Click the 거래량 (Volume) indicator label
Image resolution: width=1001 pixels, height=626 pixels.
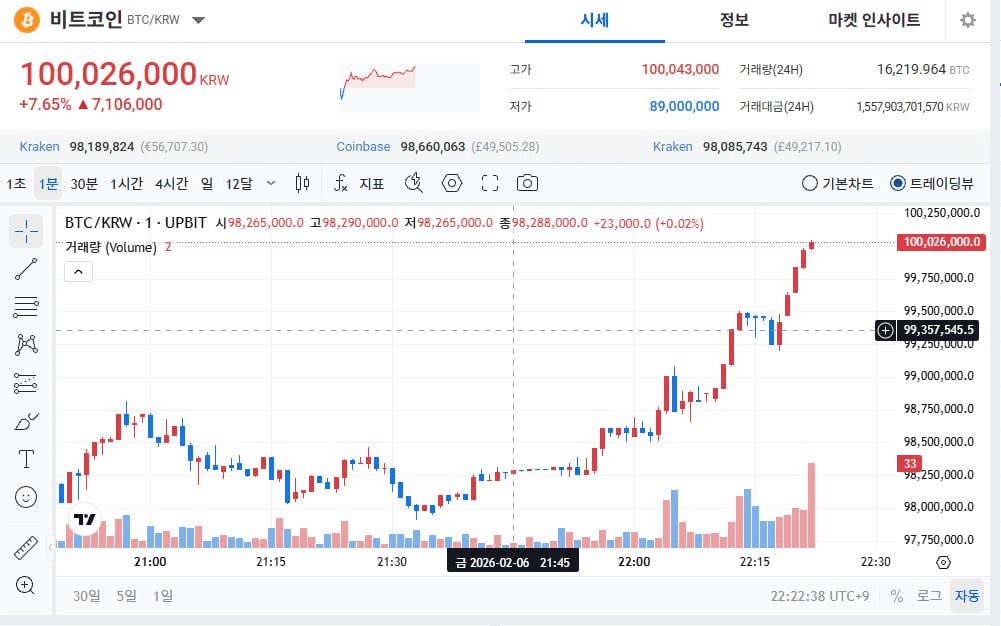110,248
